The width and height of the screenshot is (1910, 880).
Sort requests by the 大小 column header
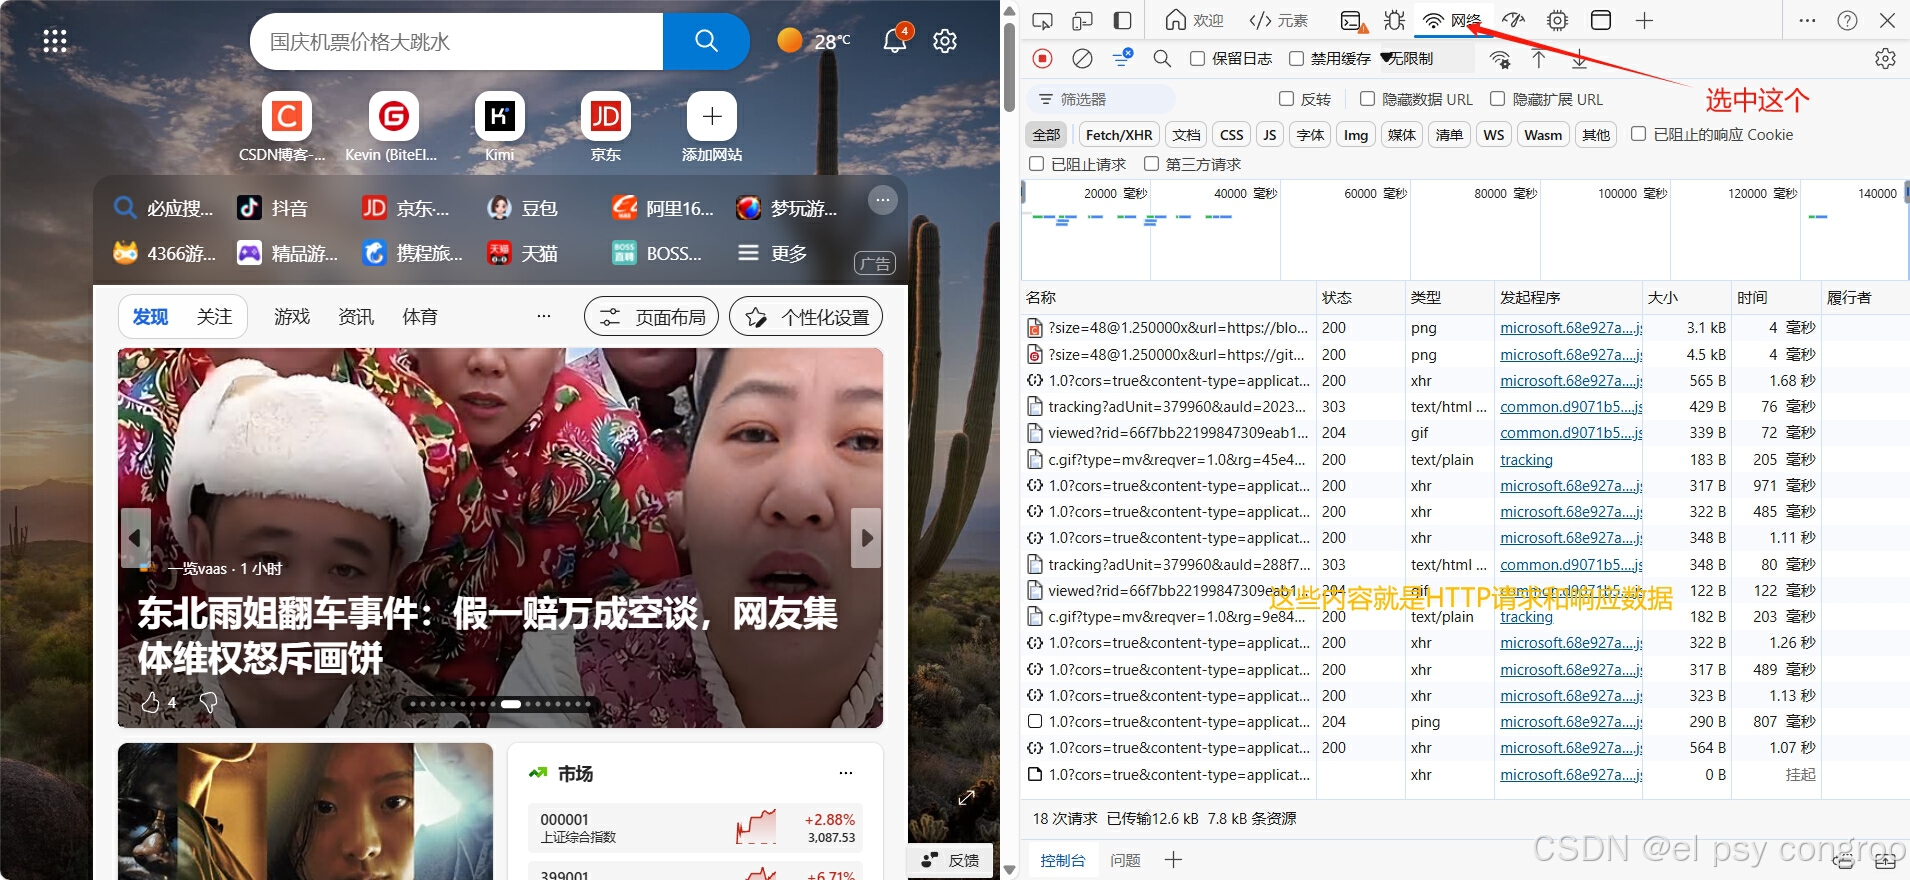[1687, 297]
